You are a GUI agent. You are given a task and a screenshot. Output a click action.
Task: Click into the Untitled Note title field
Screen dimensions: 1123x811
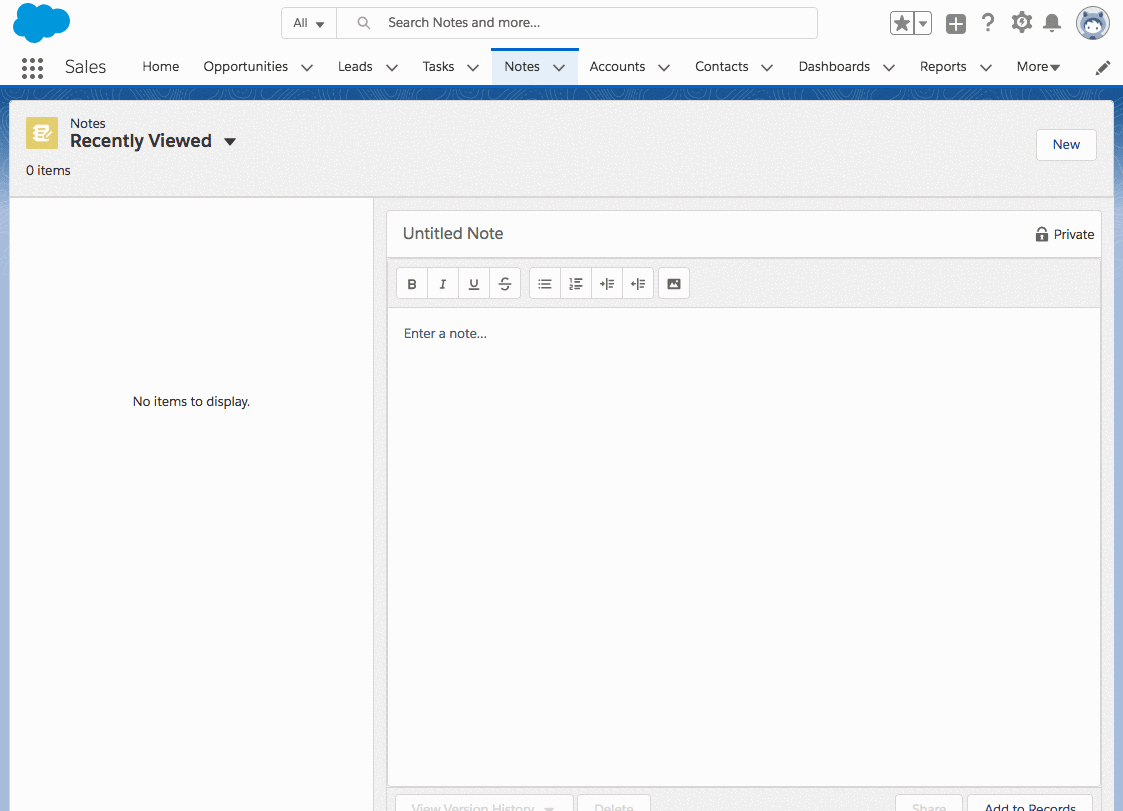click(700, 234)
